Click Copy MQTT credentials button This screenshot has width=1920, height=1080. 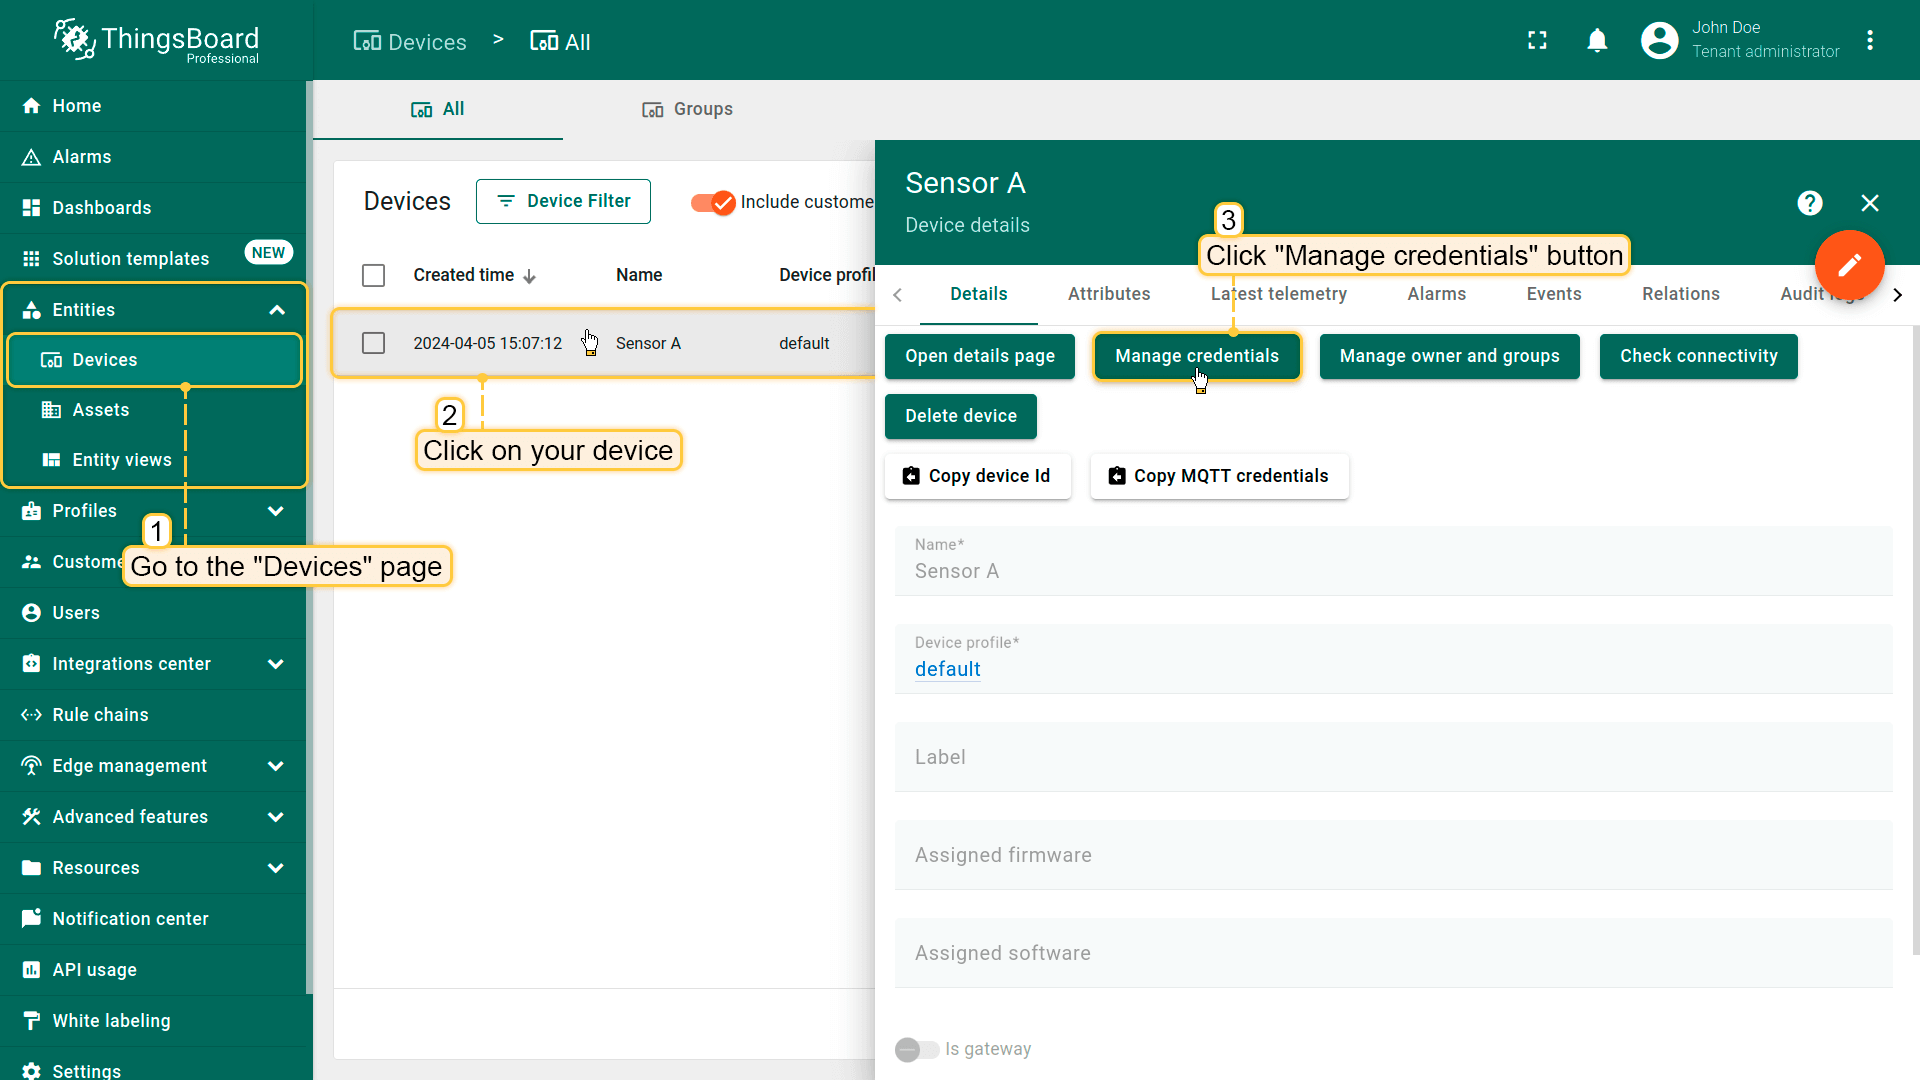1218,476
